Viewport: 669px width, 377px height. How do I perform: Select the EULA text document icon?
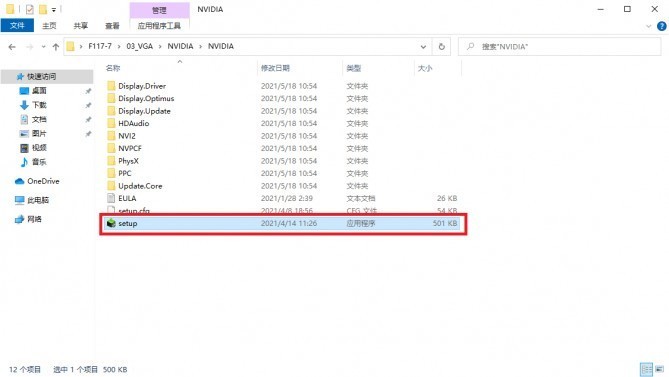[111, 198]
